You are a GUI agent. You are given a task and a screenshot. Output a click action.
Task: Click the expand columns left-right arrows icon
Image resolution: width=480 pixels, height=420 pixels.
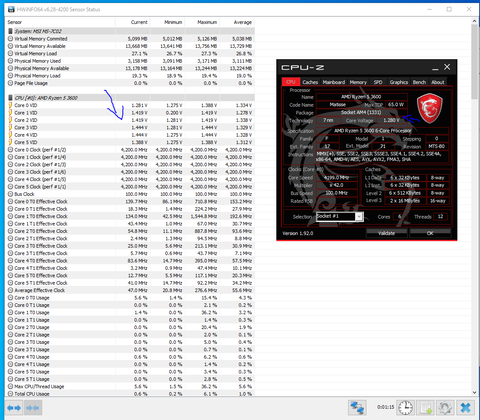(x=14, y=408)
